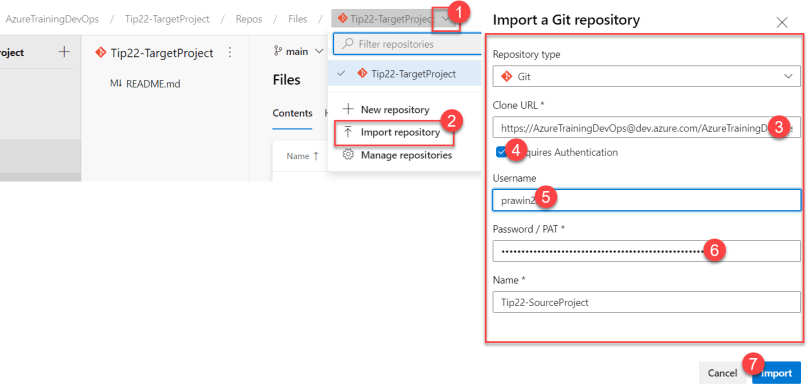Click the Files heading text
The width and height of the screenshot is (810, 390).
(x=287, y=80)
